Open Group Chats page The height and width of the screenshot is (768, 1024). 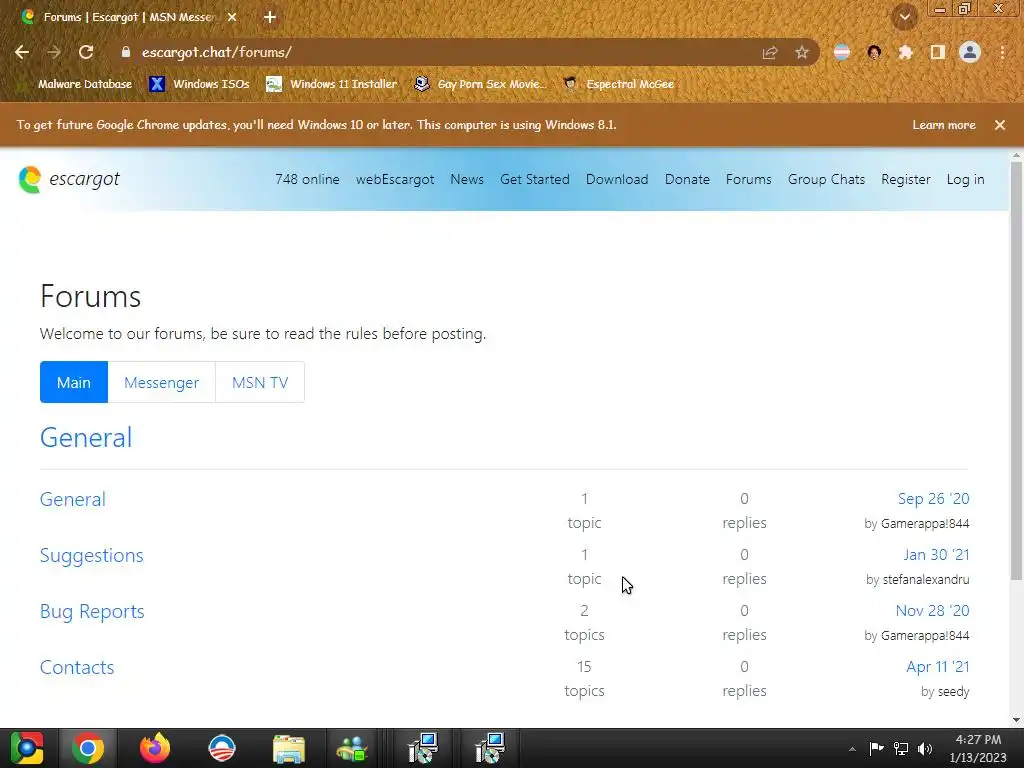pyautogui.click(x=826, y=180)
